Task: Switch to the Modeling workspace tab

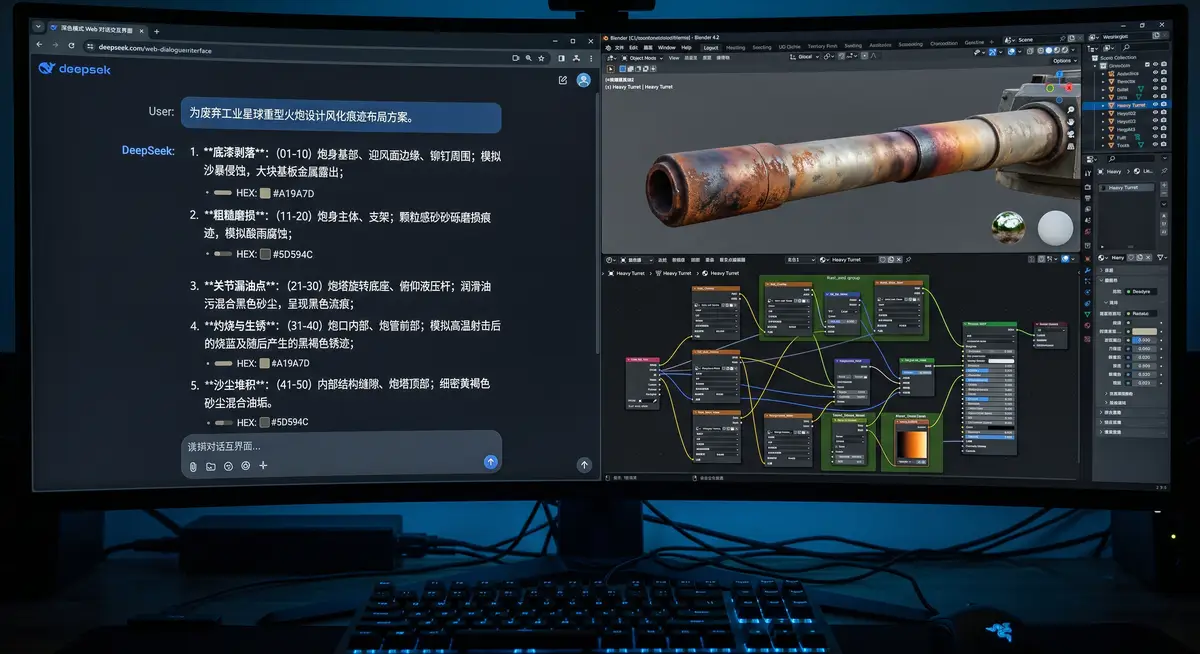Action: [x=735, y=47]
